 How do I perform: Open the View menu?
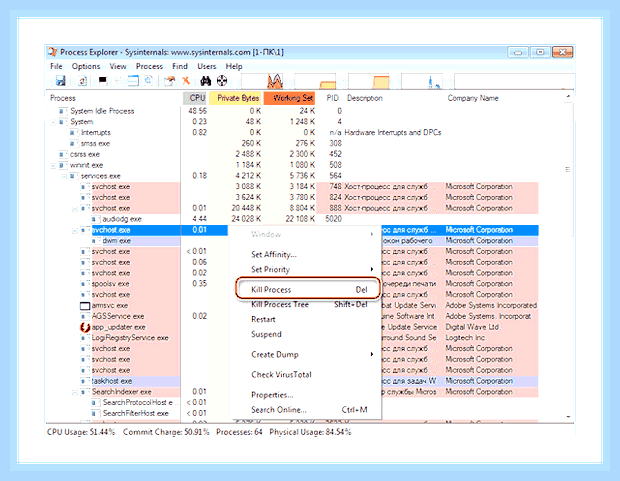[x=118, y=66]
